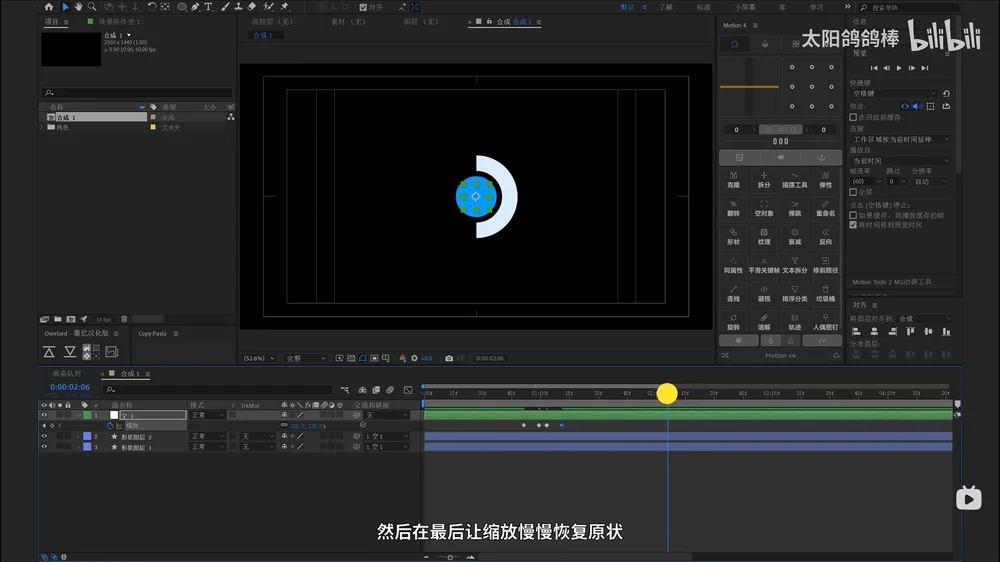Toggle the 缩放 scale stopwatch

[110, 425]
